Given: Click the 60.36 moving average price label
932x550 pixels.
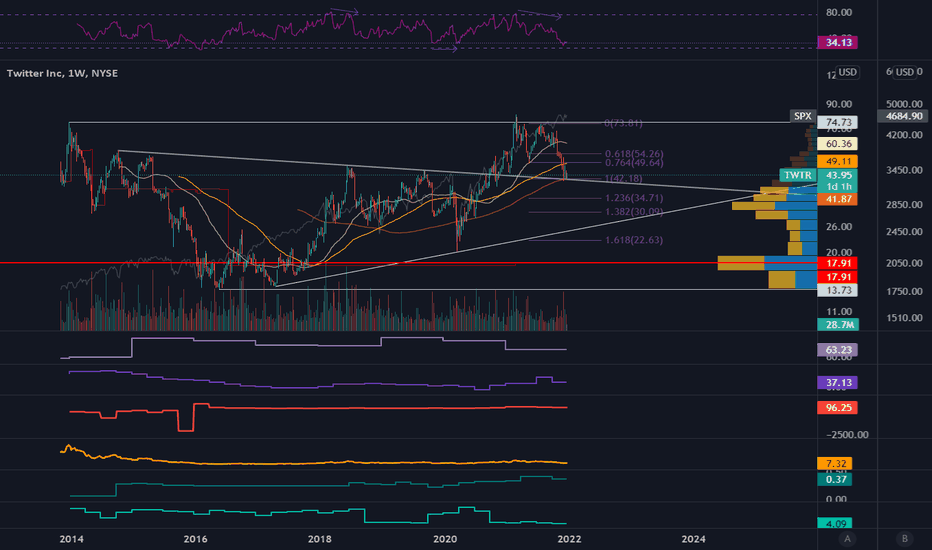Looking at the screenshot, I should [x=837, y=143].
